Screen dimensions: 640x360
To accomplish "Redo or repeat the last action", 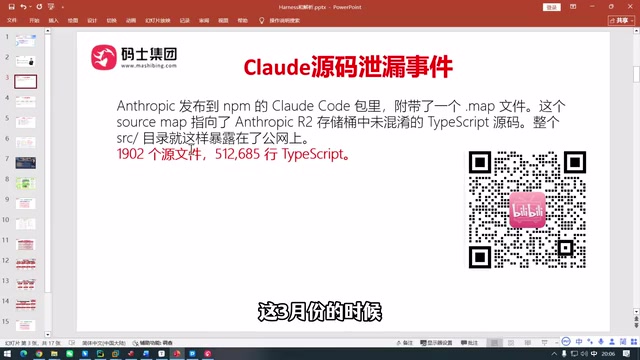I will pyautogui.click(x=39, y=7).
